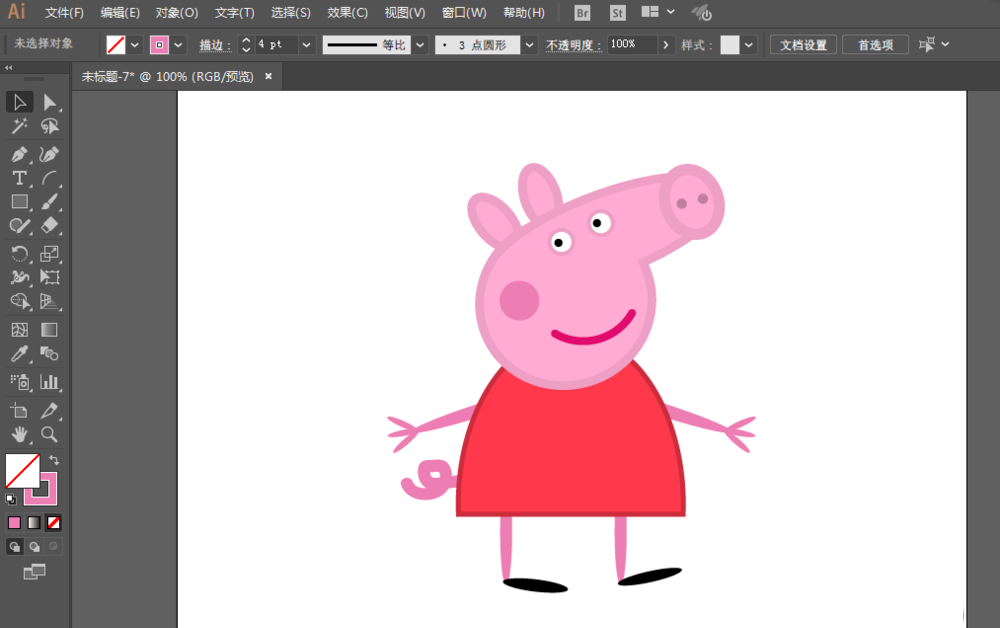Open the change screen mode button
Viewport: 1000px width, 628px height.
(x=34, y=572)
